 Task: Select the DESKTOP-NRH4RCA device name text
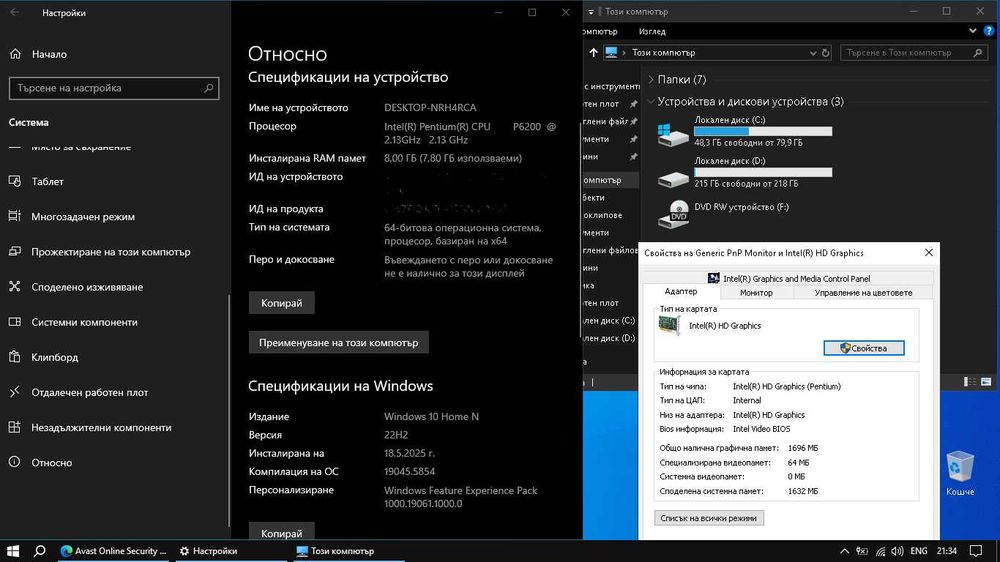(430, 108)
